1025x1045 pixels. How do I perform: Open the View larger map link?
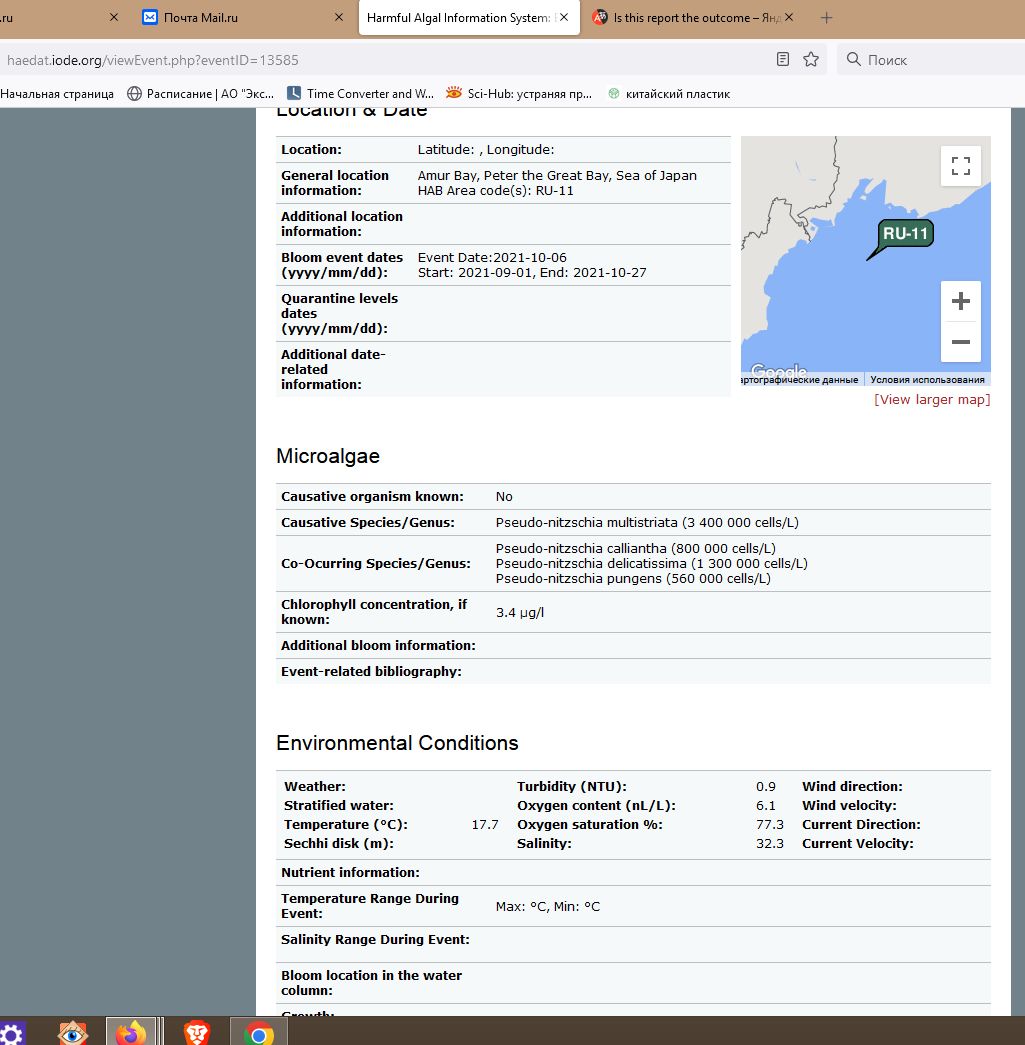pos(932,400)
